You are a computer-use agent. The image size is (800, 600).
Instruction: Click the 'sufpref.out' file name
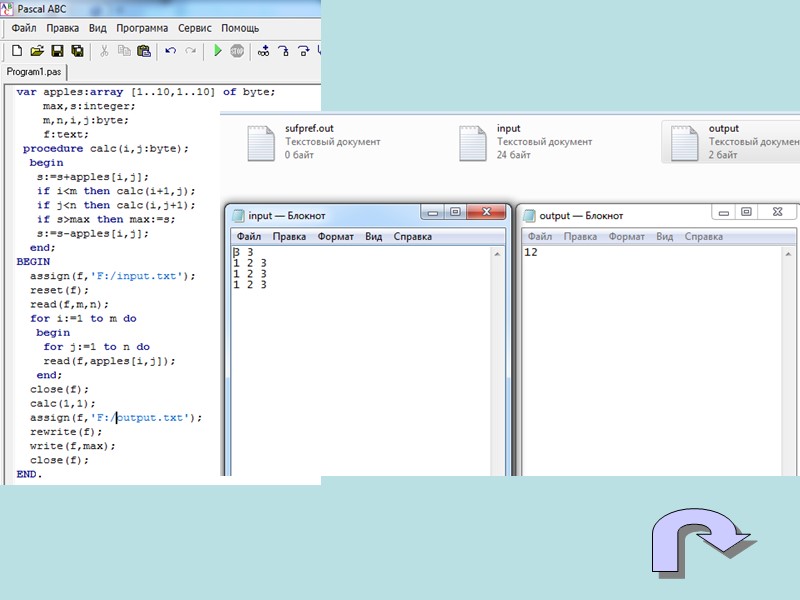[x=309, y=129]
